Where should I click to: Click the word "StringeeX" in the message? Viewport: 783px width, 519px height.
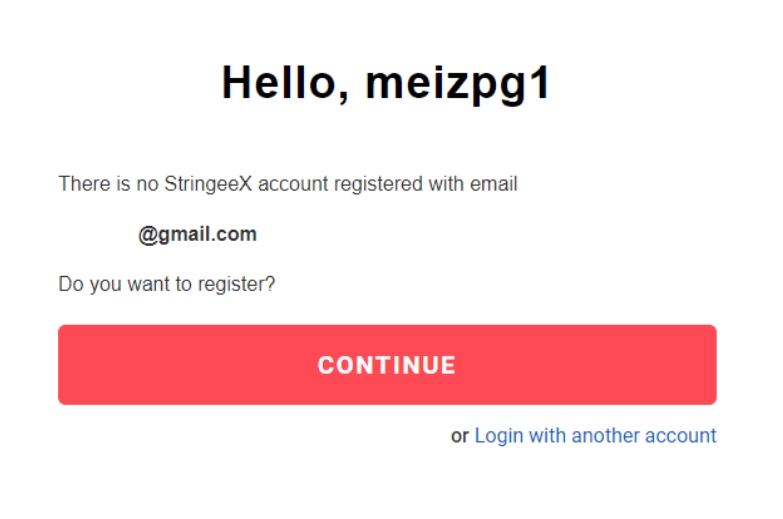pyautogui.click(x=204, y=184)
